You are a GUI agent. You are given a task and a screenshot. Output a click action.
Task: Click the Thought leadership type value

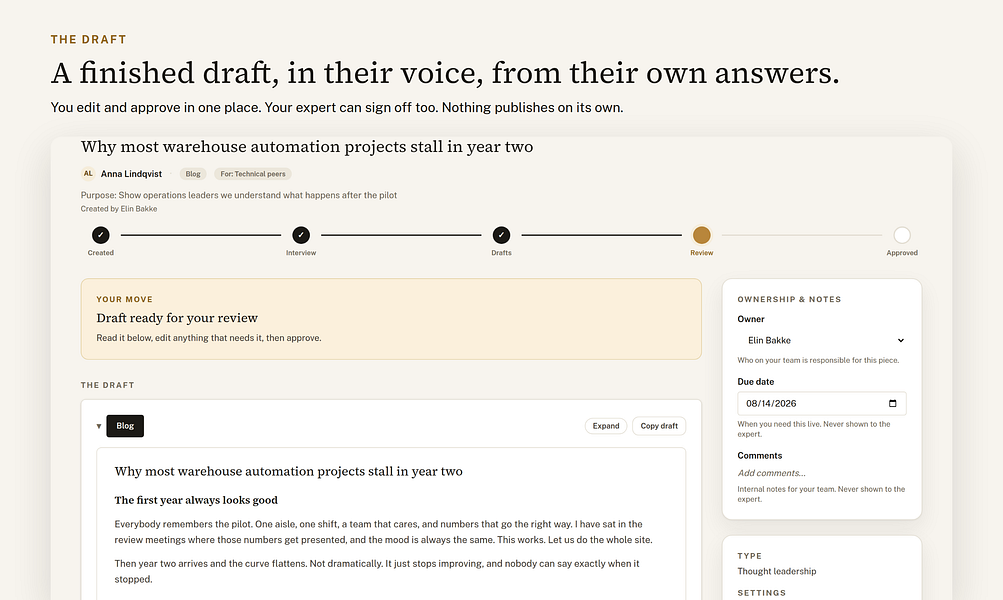tap(777, 571)
